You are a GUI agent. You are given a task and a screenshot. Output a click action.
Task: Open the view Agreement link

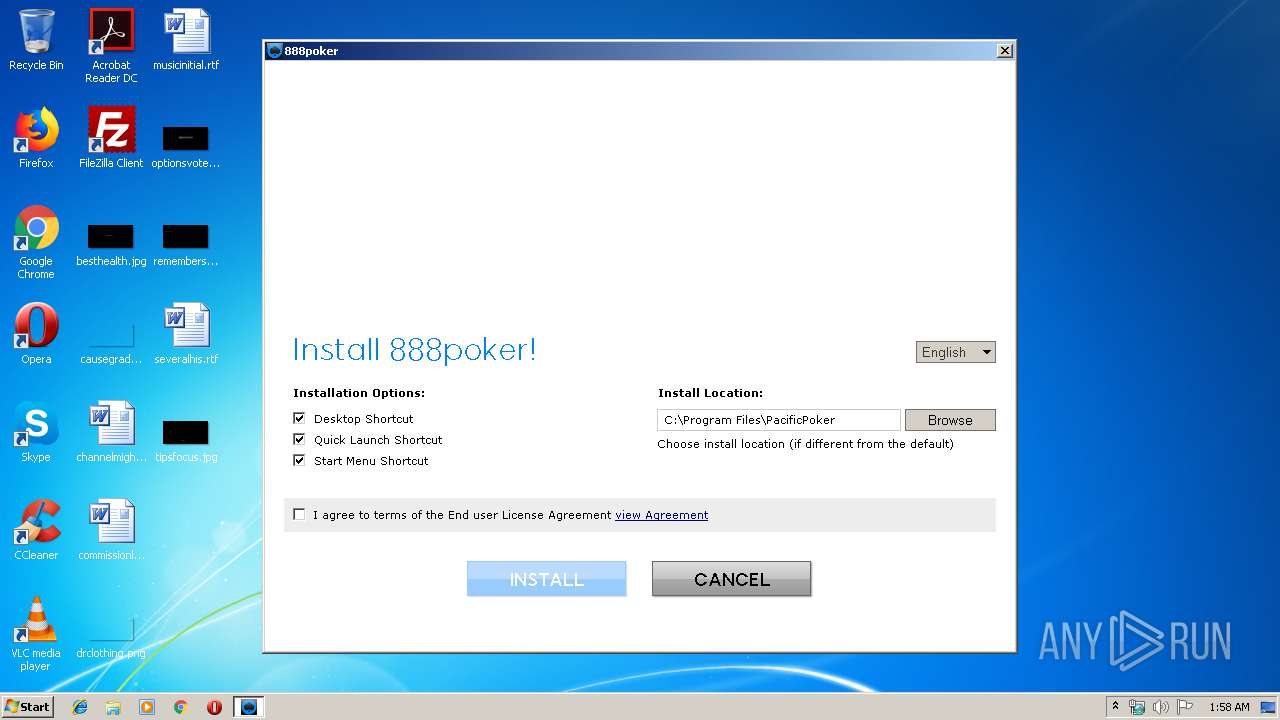point(661,515)
